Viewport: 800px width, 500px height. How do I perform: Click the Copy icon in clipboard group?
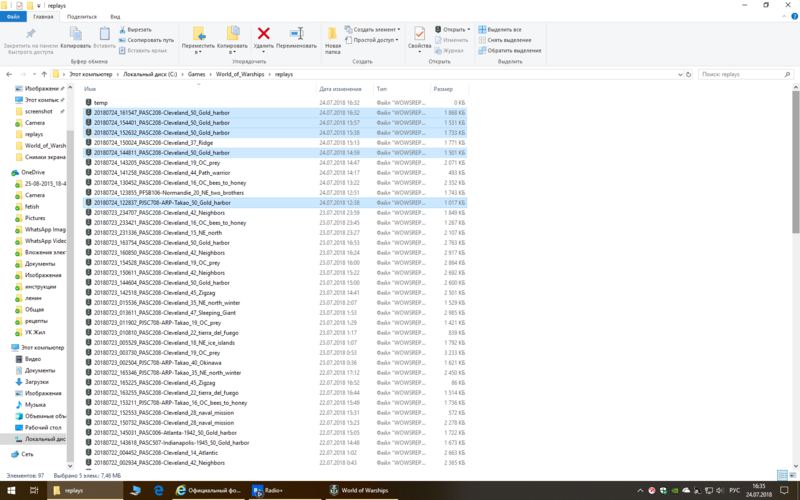point(76,34)
